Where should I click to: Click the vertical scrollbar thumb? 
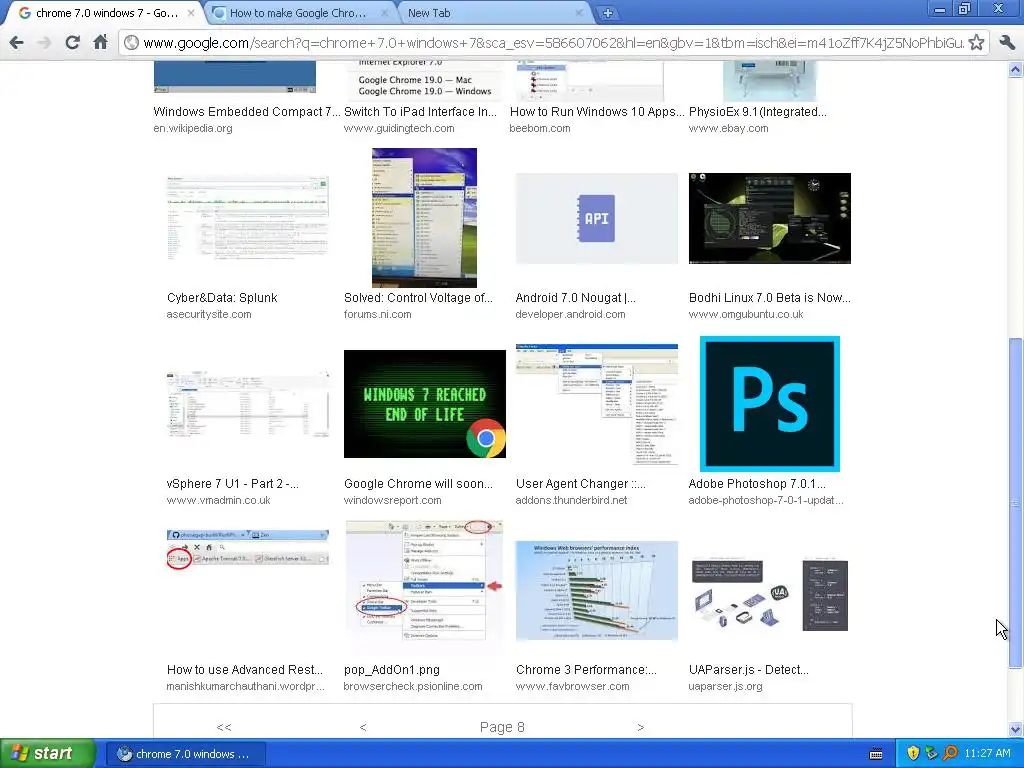(x=1016, y=502)
